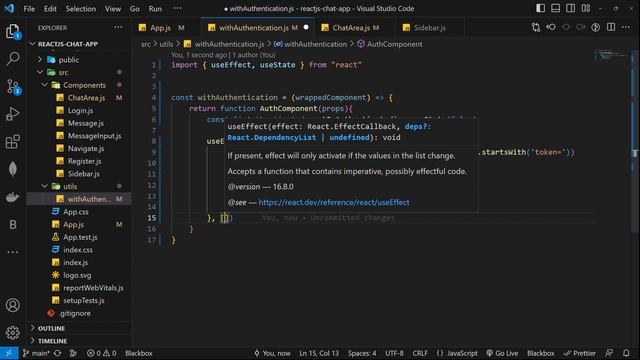Open Explorer views and more actions ellipsis
The width and height of the screenshot is (640, 360).
pyautogui.click(x=118, y=27)
